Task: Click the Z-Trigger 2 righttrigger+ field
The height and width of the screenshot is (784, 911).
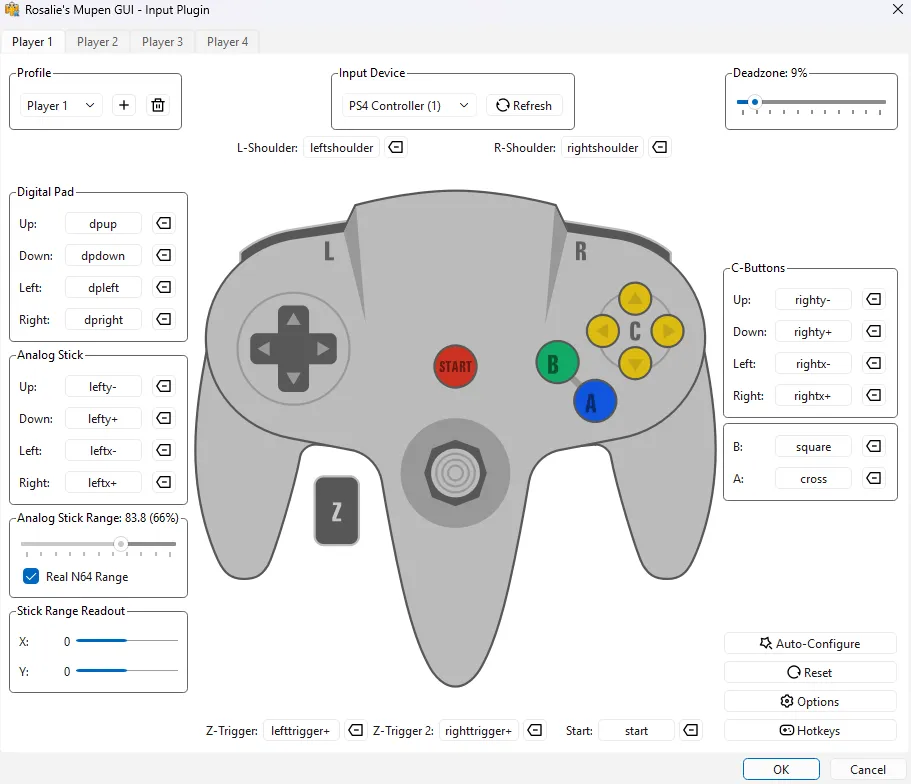Action: (x=479, y=731)
